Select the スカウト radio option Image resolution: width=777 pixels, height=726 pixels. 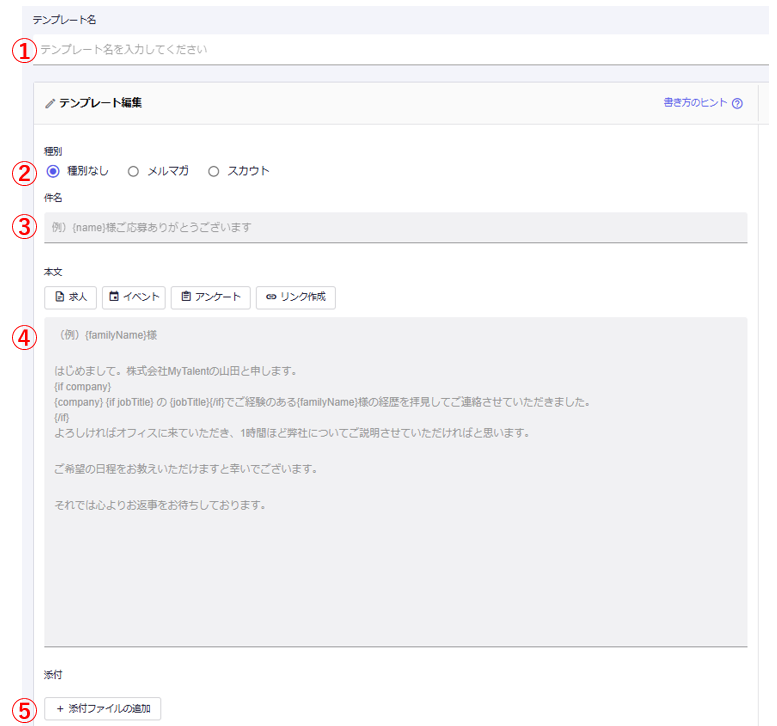(x=213, y=171)
